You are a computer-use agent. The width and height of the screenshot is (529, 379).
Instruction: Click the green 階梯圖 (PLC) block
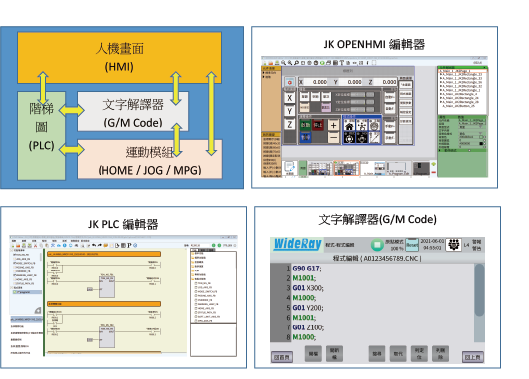click(x=41, y=136)
